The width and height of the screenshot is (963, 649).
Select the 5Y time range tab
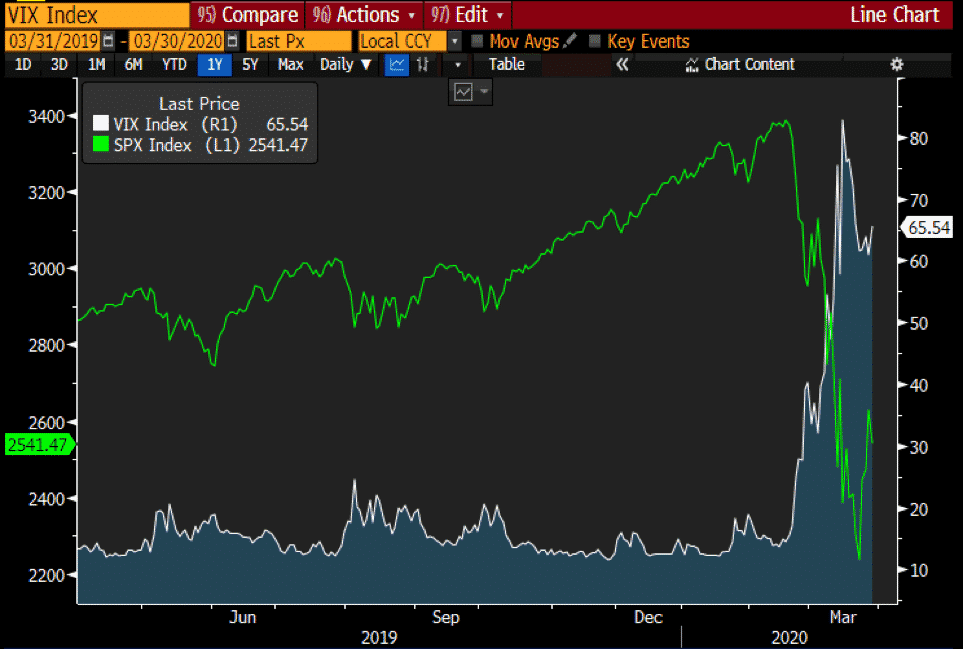pyautogui.click(x=251, y=64)
